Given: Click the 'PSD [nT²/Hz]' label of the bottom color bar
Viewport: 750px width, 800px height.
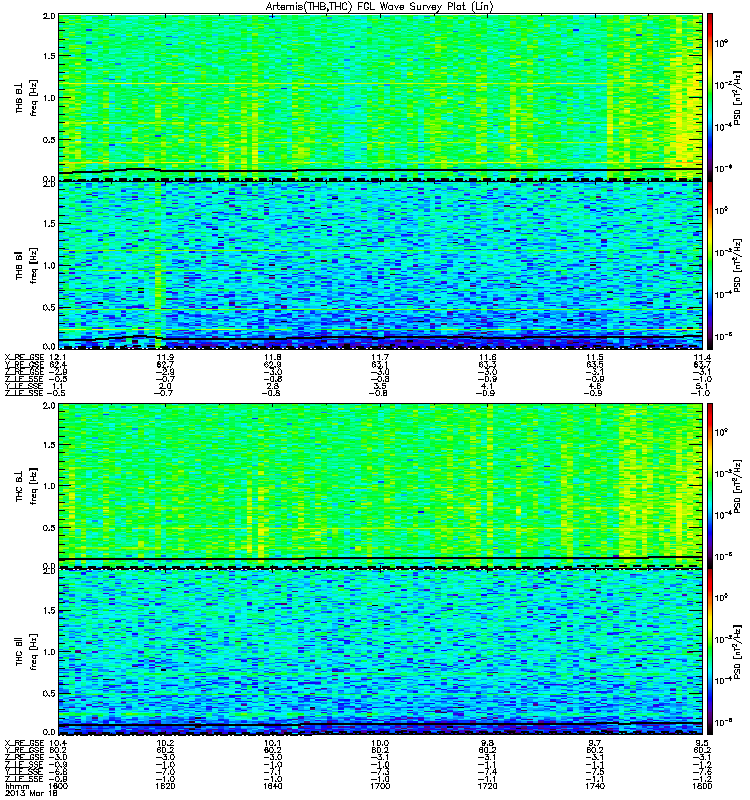Looking at the screenshot, I should coord(738,652).
